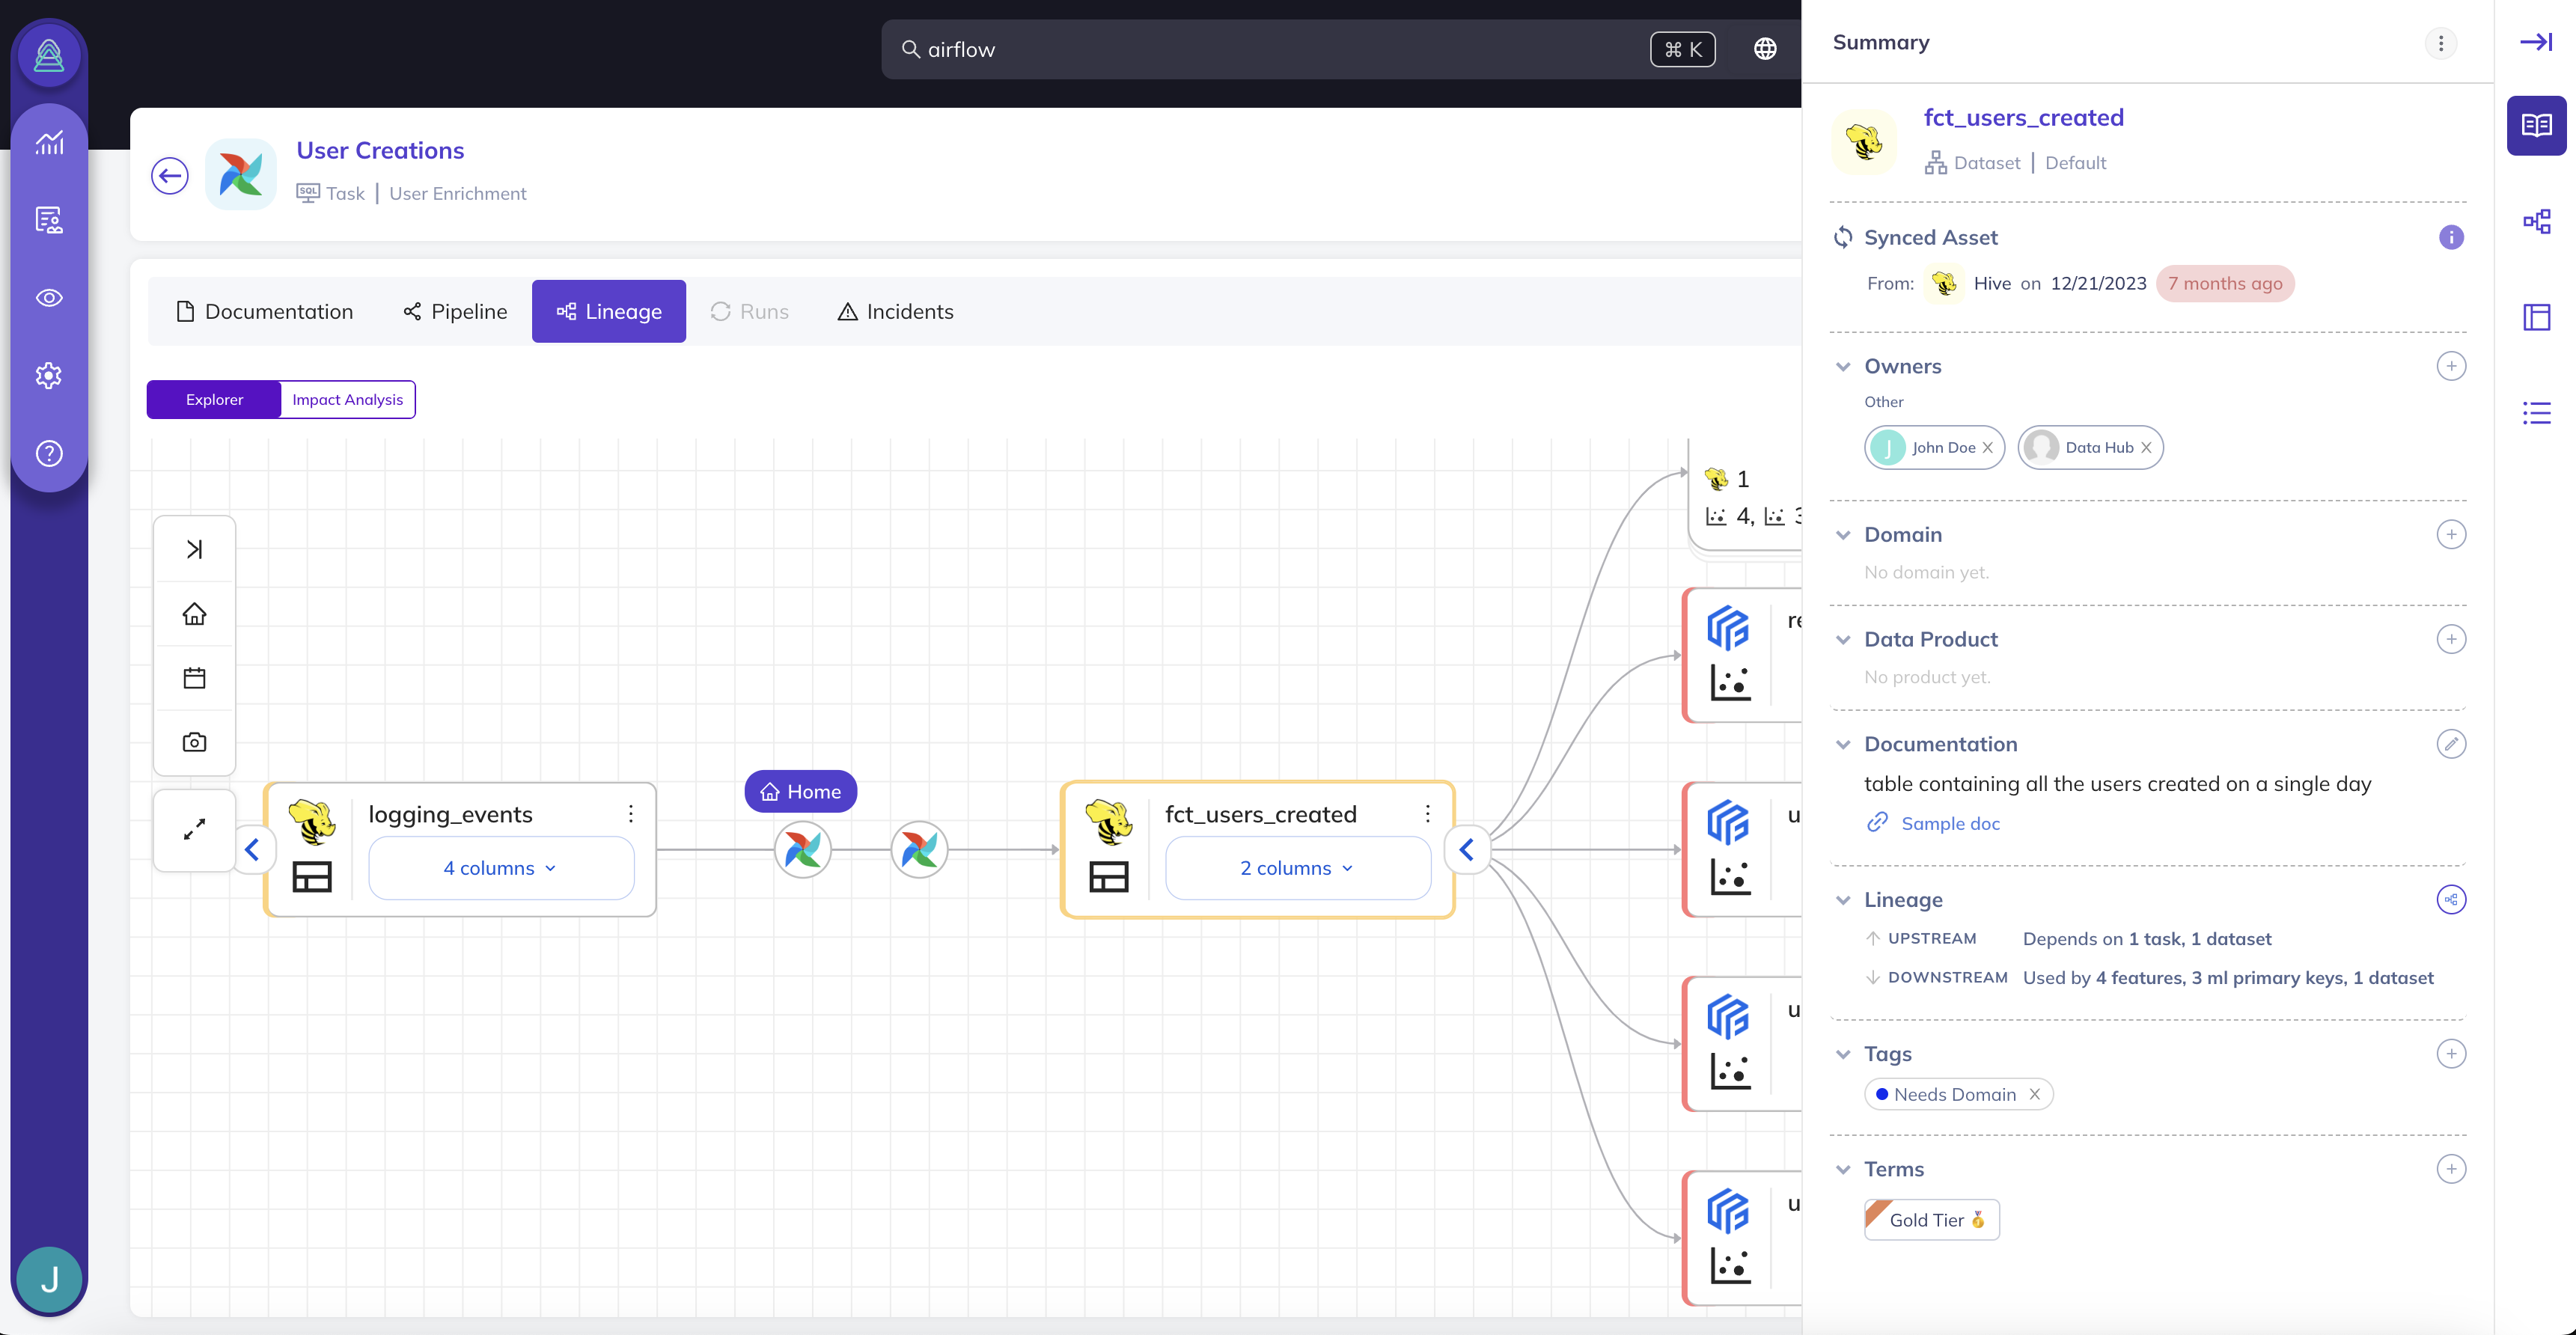The image size is (2576, 1335).
Task: Edit Documentation with the pencil icon
Action: (x=2450, y=744)
